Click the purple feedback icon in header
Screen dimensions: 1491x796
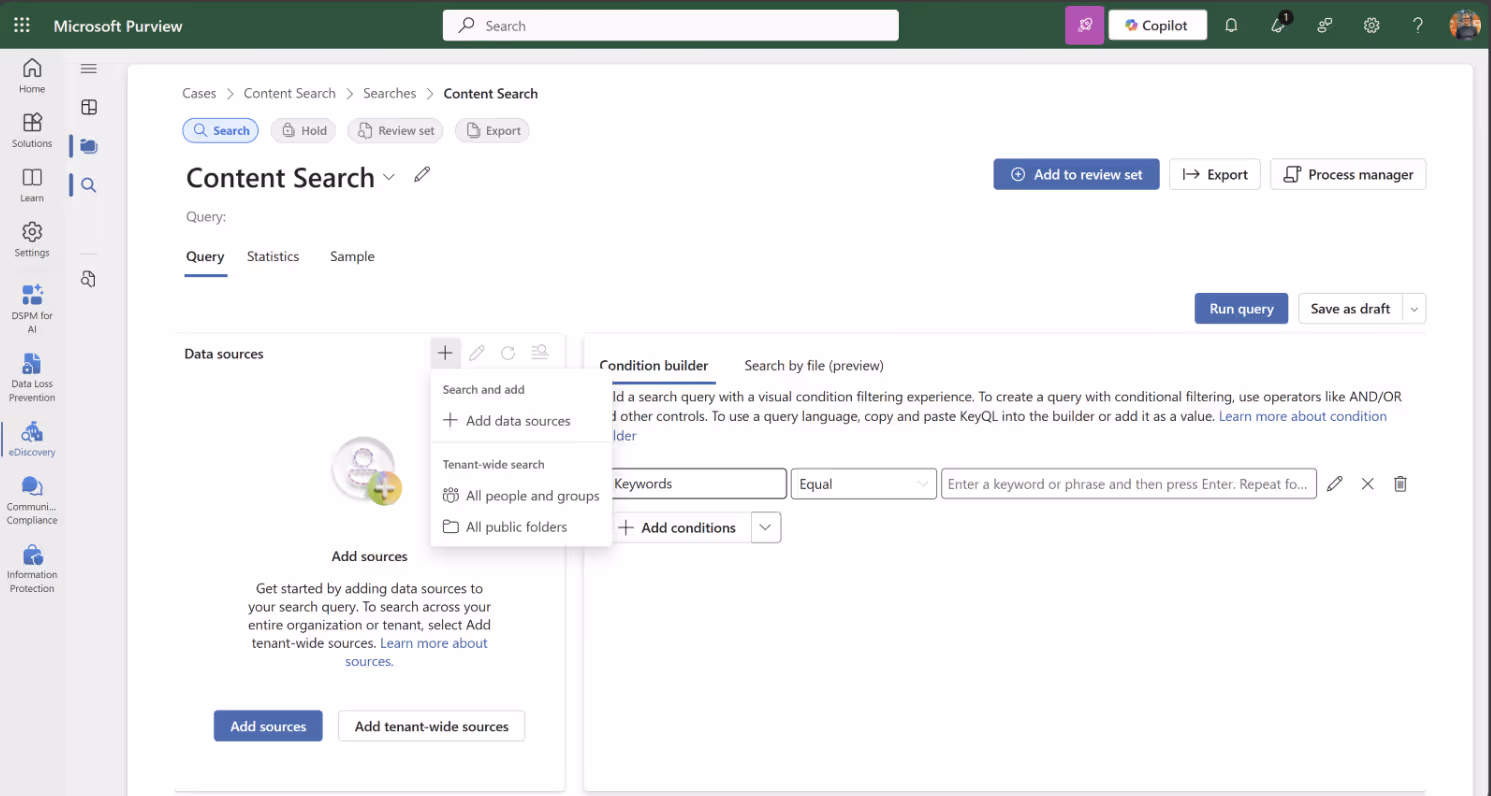click(1085, 25)
